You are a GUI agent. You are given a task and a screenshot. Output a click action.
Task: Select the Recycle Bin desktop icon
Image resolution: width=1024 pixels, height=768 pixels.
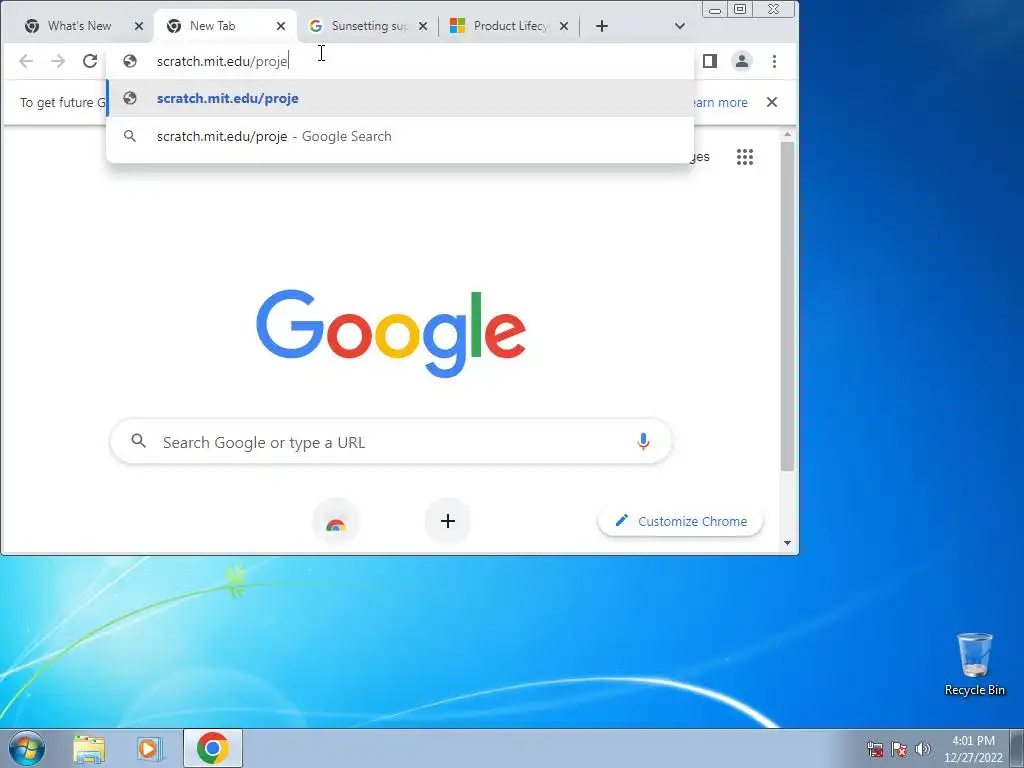pyautogui.click(x=975, y=664)
